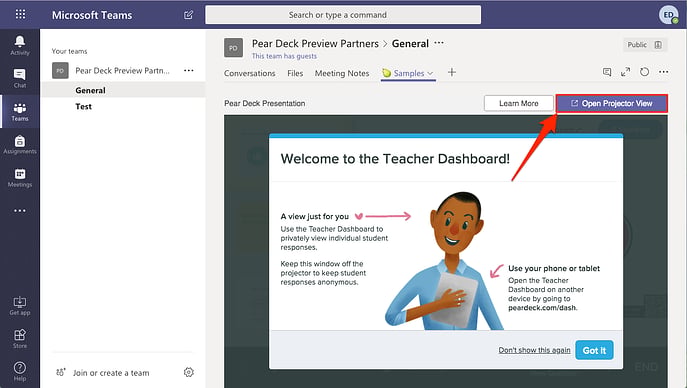687x388 pixels.
Task: Switch to the Files tab
Action: pyautogui.click(x=295, y=73)
